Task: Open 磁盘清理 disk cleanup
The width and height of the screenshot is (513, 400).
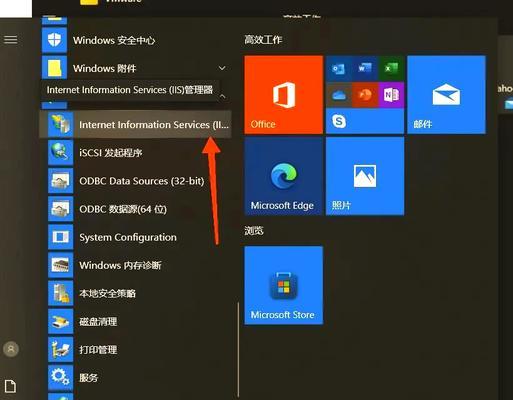Action: tap(135, 321)
